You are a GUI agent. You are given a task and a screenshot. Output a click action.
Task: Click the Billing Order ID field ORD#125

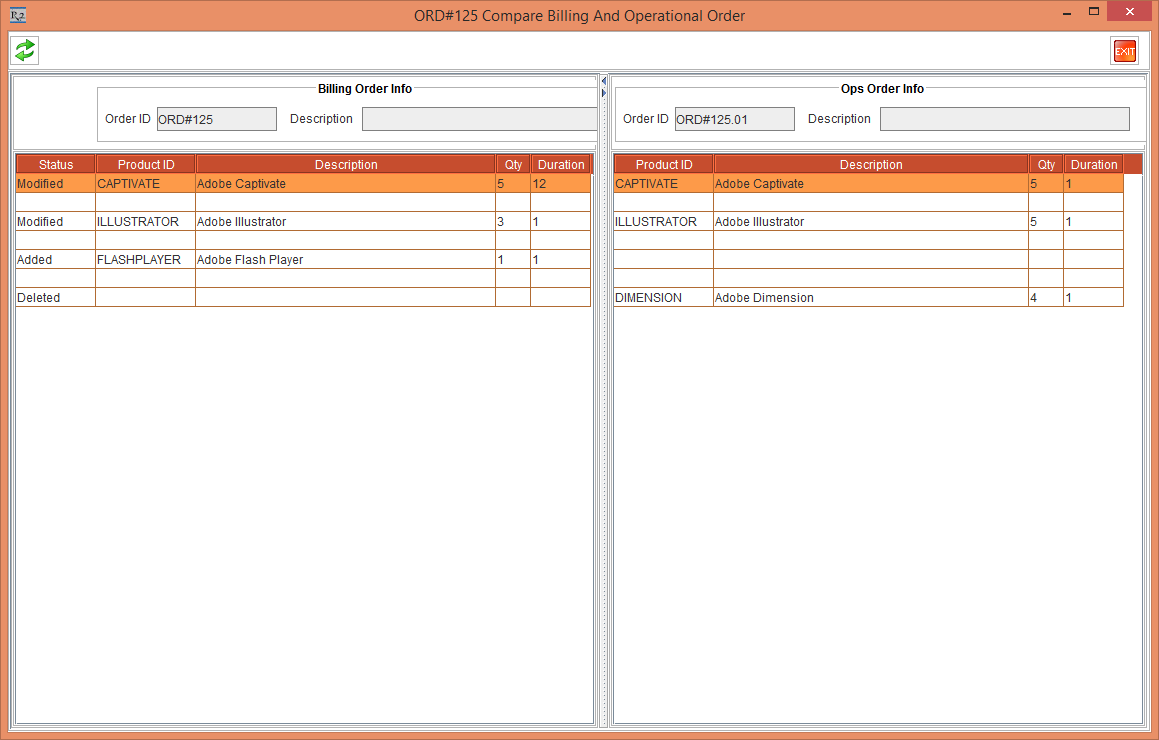coord(216,119)
